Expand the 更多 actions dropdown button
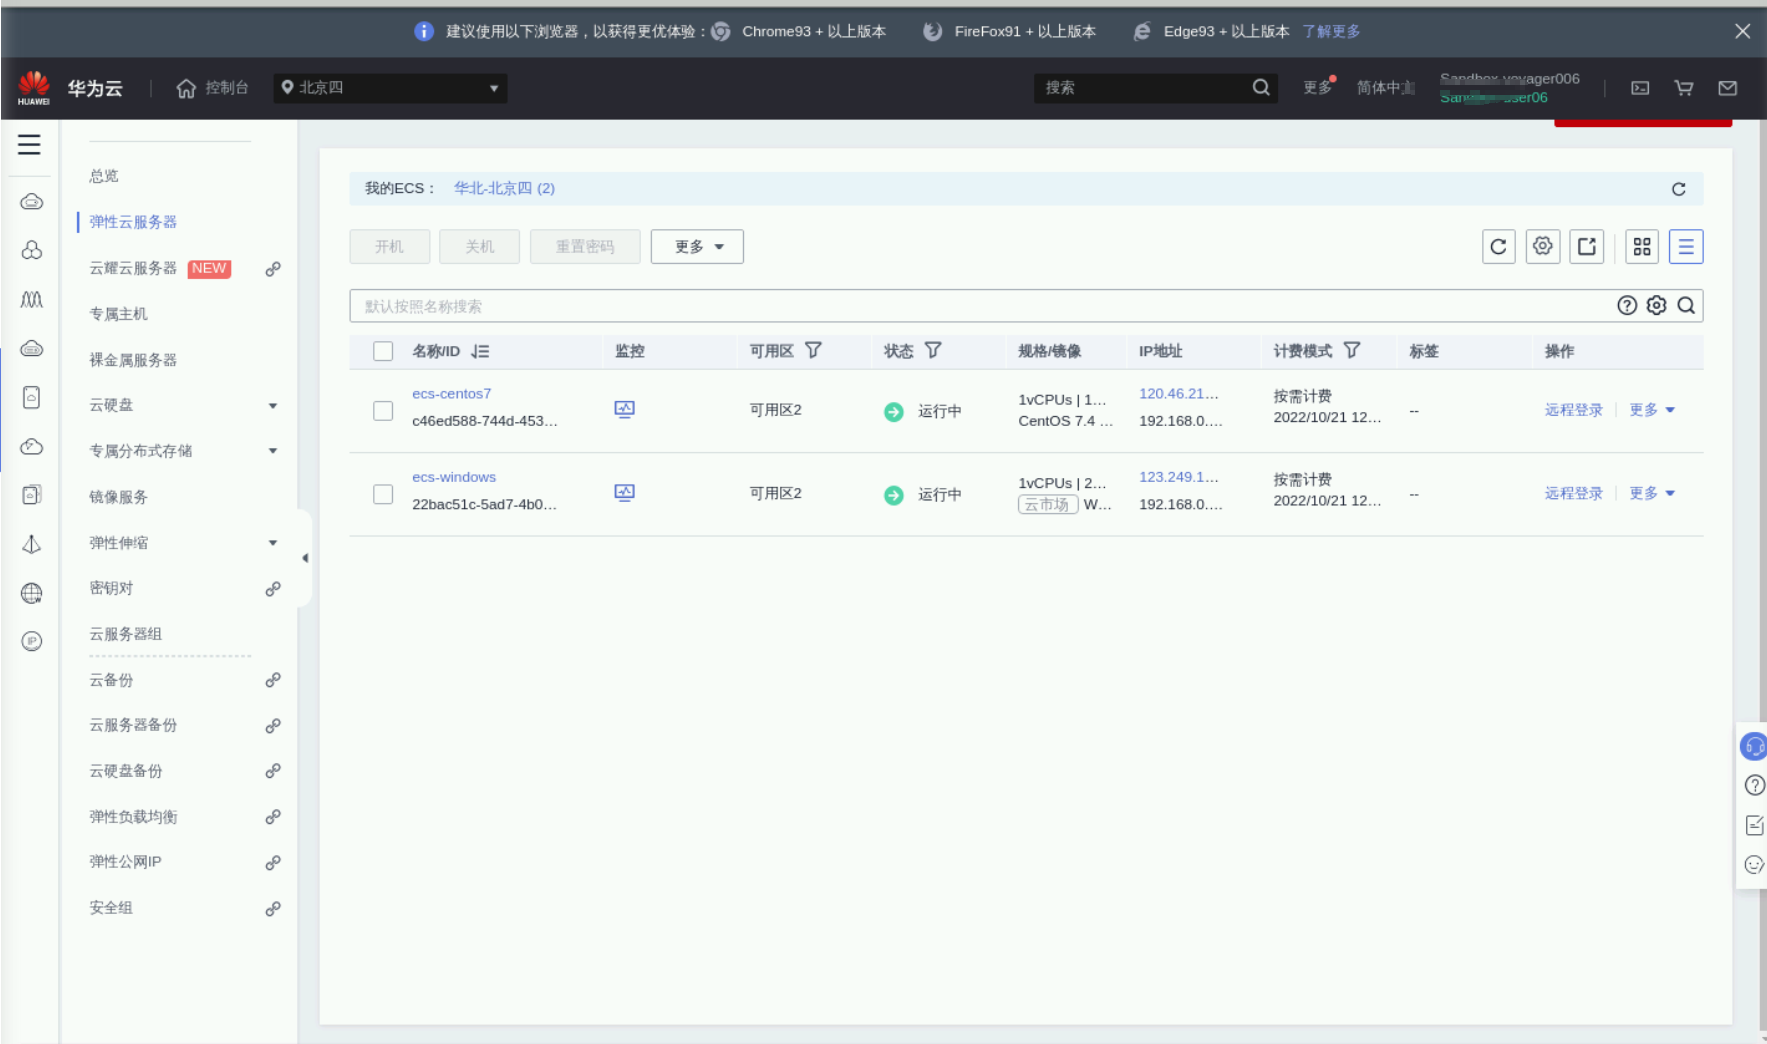1767x1044 pixels. (697, 247)
